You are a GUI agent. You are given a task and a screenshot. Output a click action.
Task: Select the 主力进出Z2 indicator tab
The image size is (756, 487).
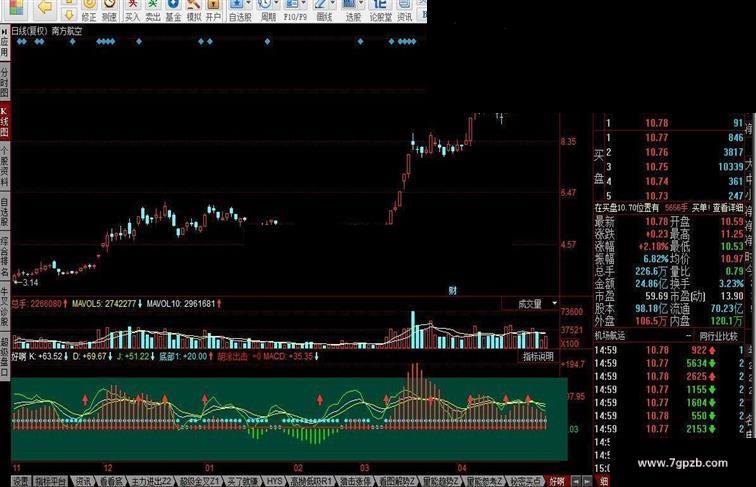151,481
